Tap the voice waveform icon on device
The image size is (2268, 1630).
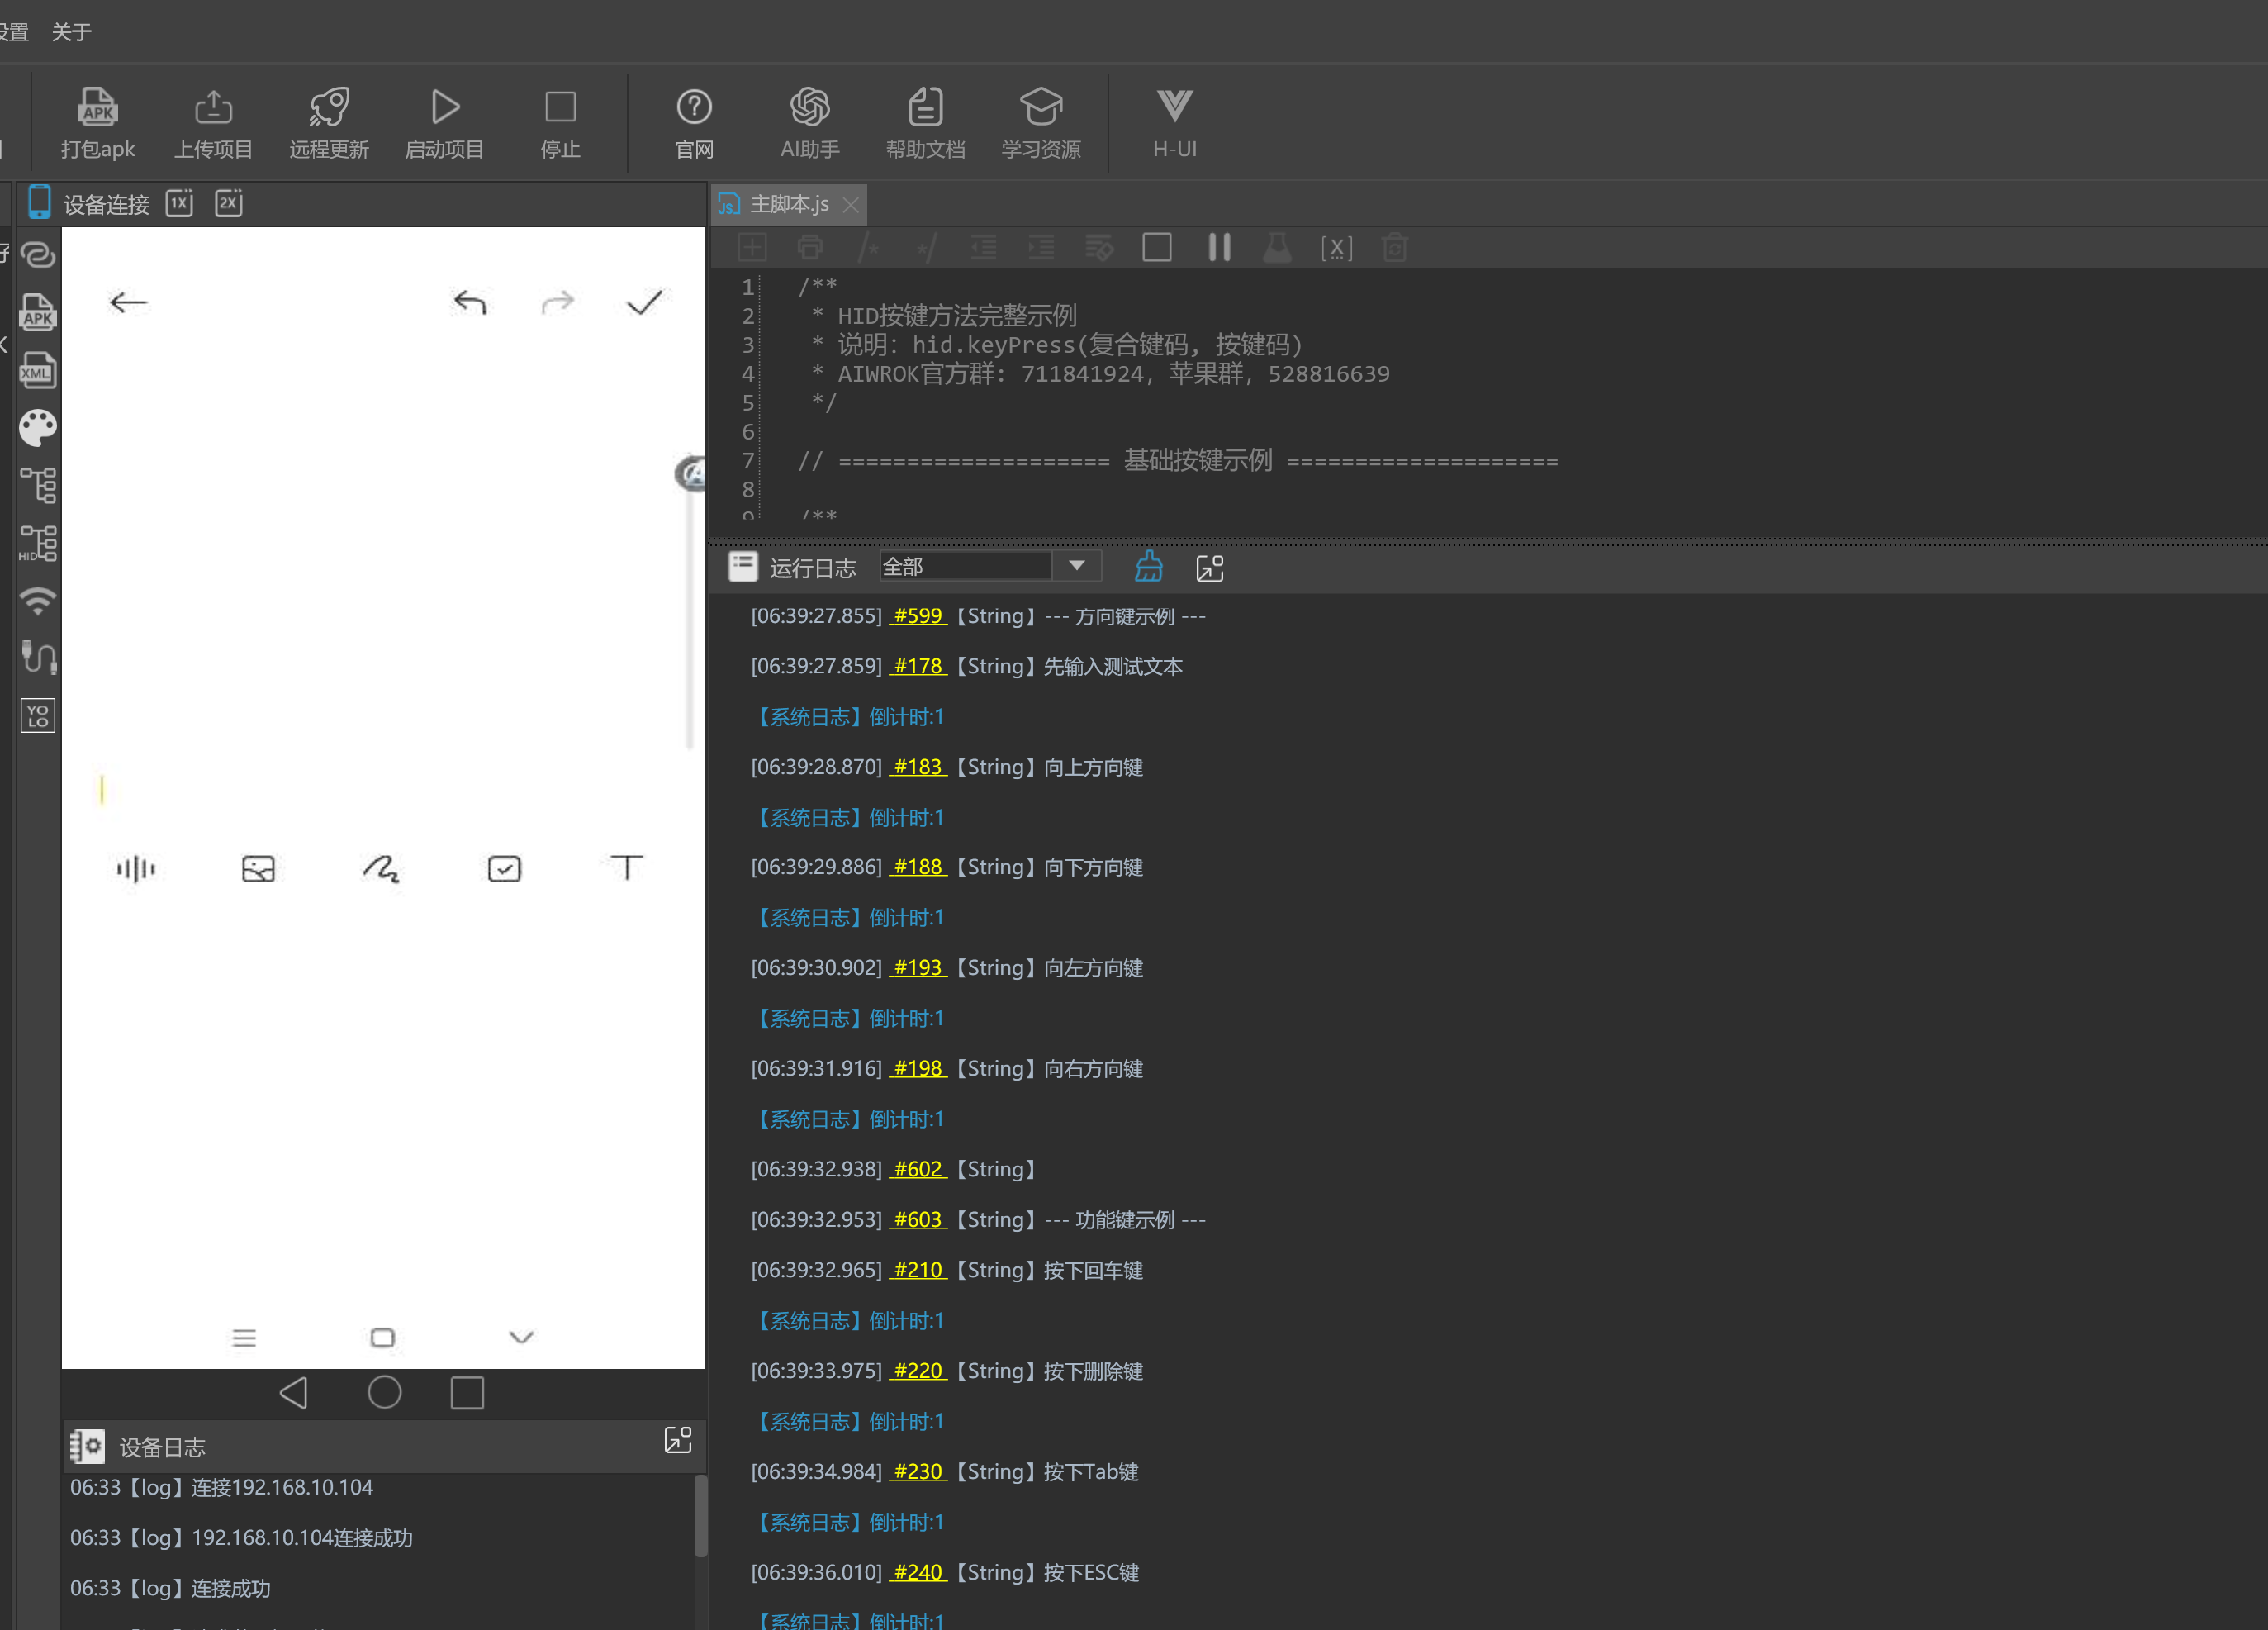click(x=136, y=869)
